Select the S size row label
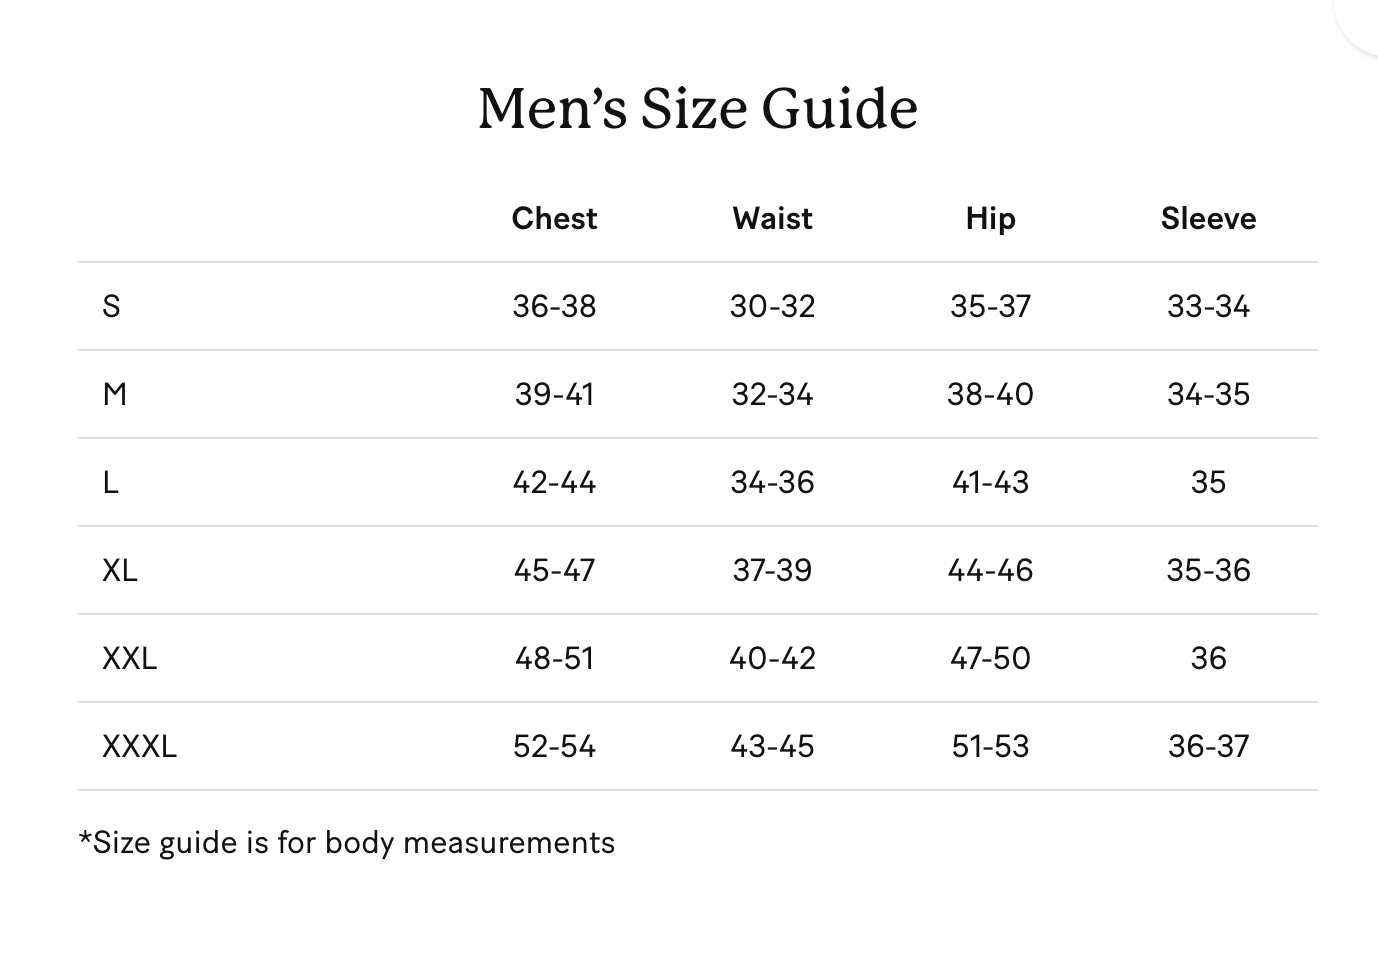The height and width of the screenshot is (972, 1378). pos(111,306)
